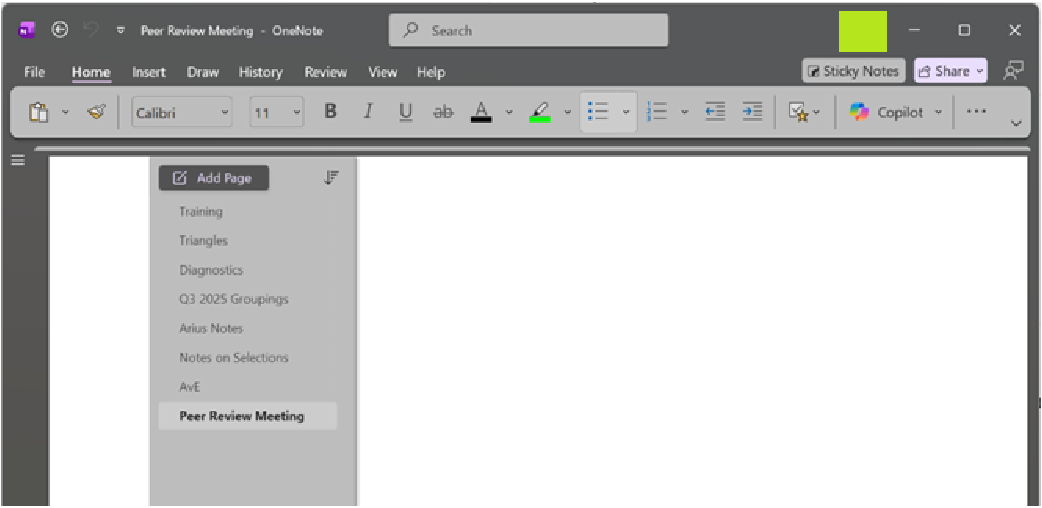This screenshot has height=508, width=1042.
Task: Click in the Search box
Action: (x=528, y=31)
